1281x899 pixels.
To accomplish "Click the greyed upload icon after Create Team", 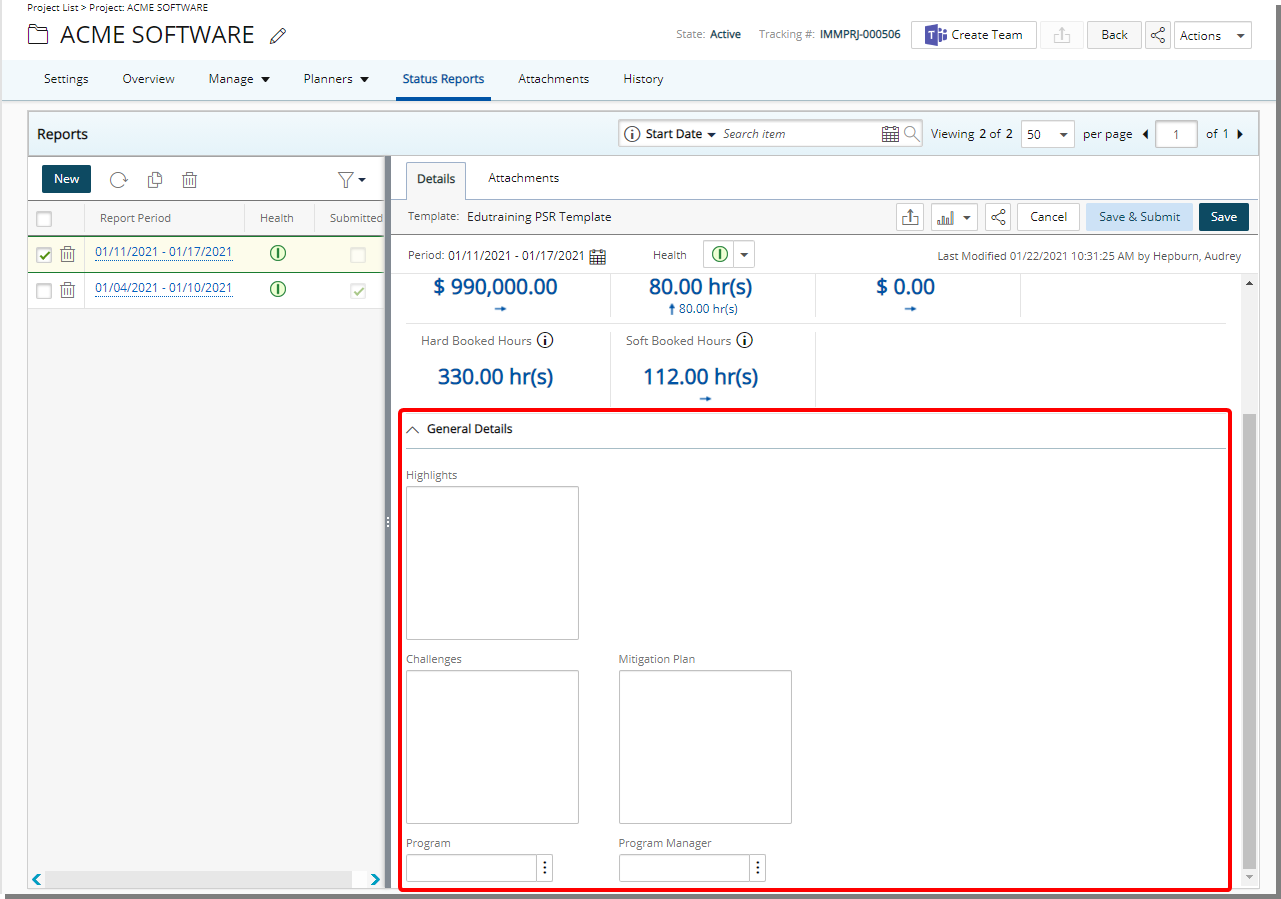I will [1061, 35].
